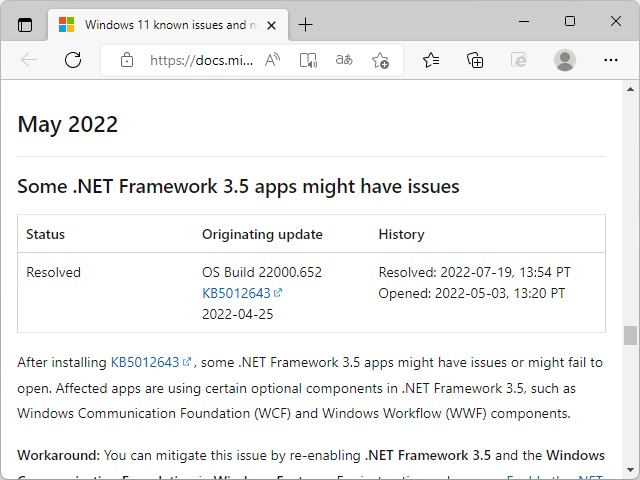This screenshot has height=480, width=640.
Task: Enter Immersive Reader mode
Action: click(x=308, y=60)
